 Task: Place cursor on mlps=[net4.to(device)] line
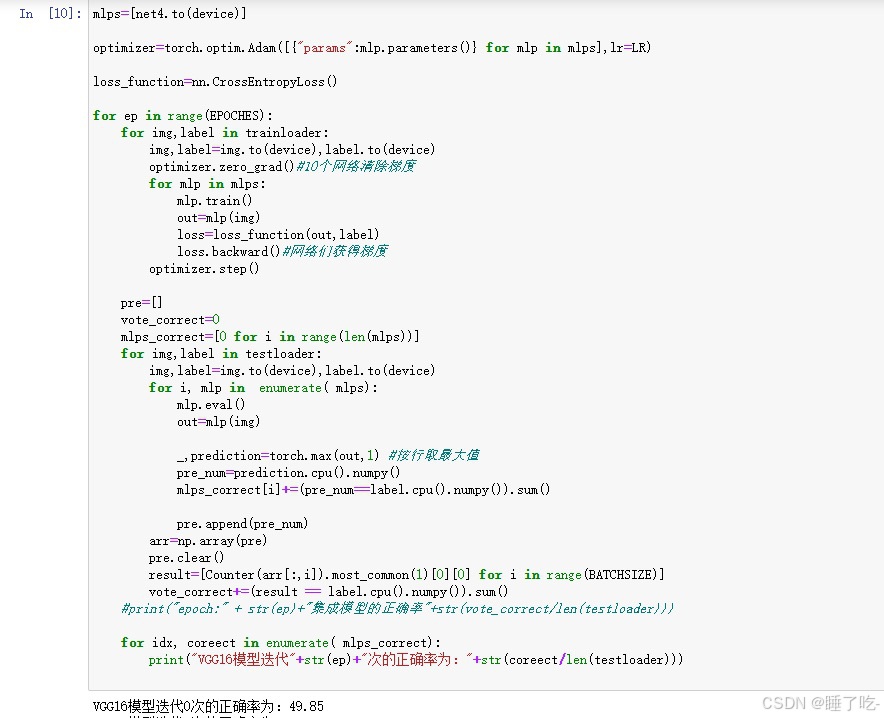(x=170, y=14)
